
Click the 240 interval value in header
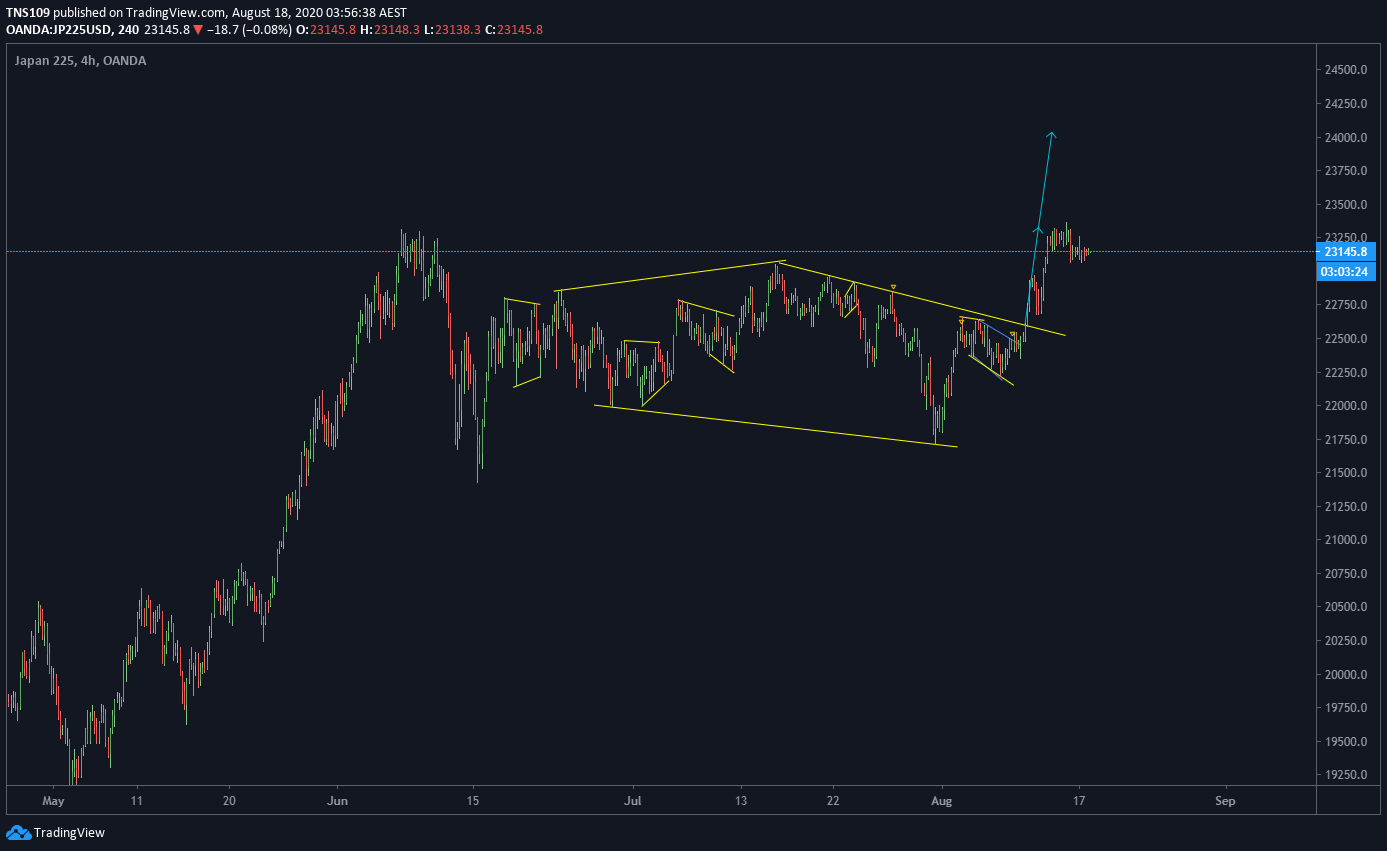[128, 30]
